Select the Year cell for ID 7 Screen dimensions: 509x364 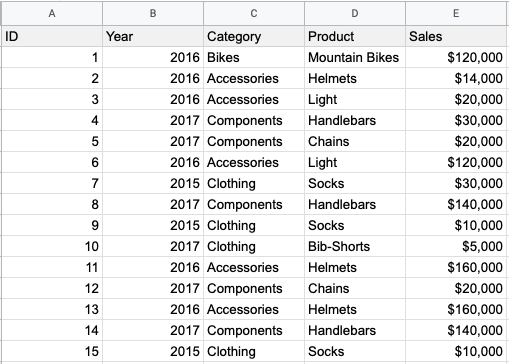tap(153, 183)
